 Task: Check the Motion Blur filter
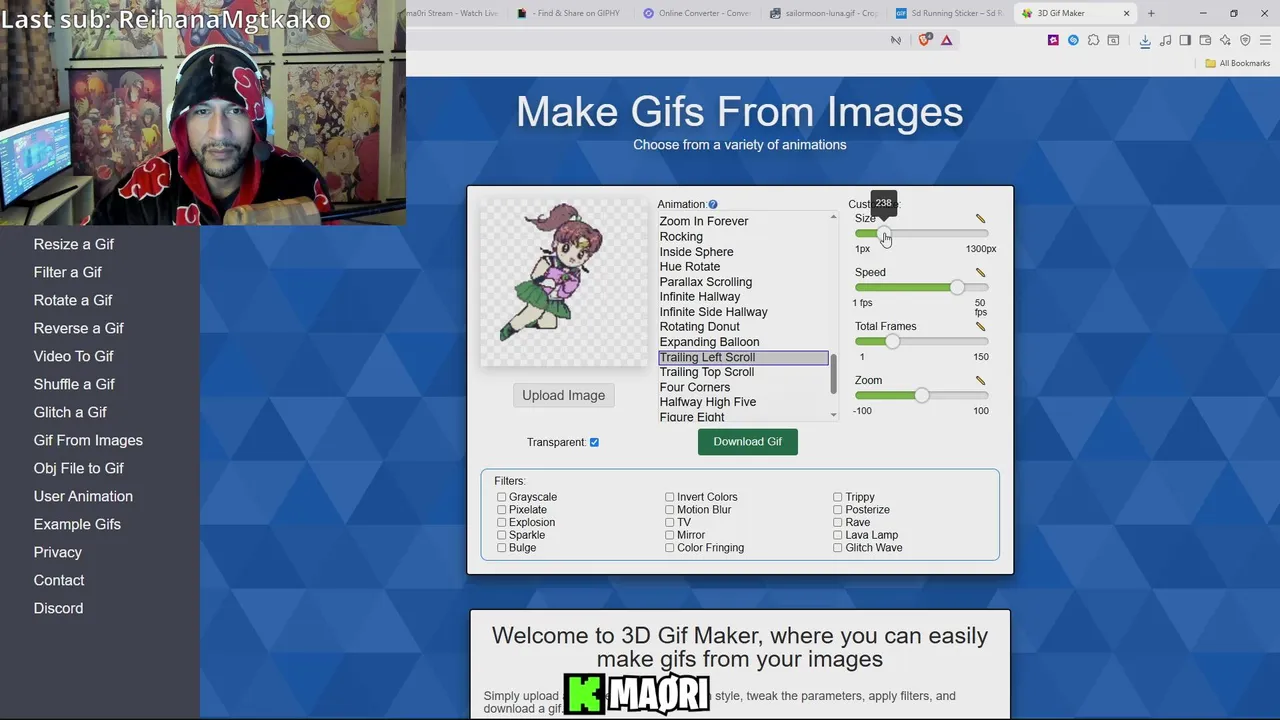tap(670, 510)
